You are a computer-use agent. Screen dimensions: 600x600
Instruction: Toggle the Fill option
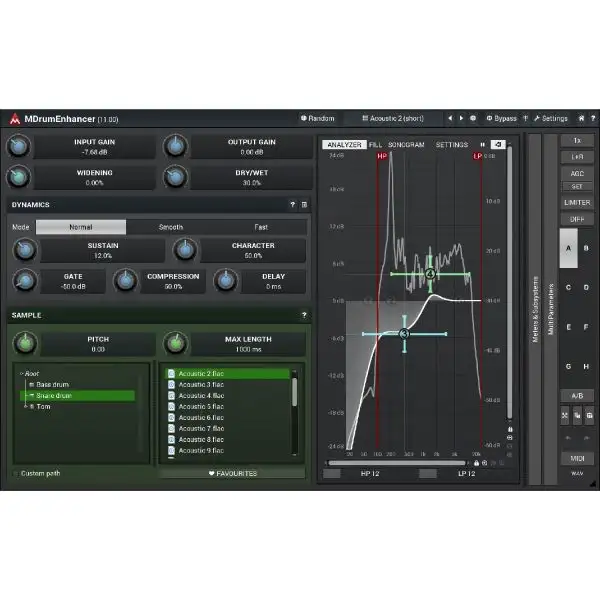coord(375,145)
